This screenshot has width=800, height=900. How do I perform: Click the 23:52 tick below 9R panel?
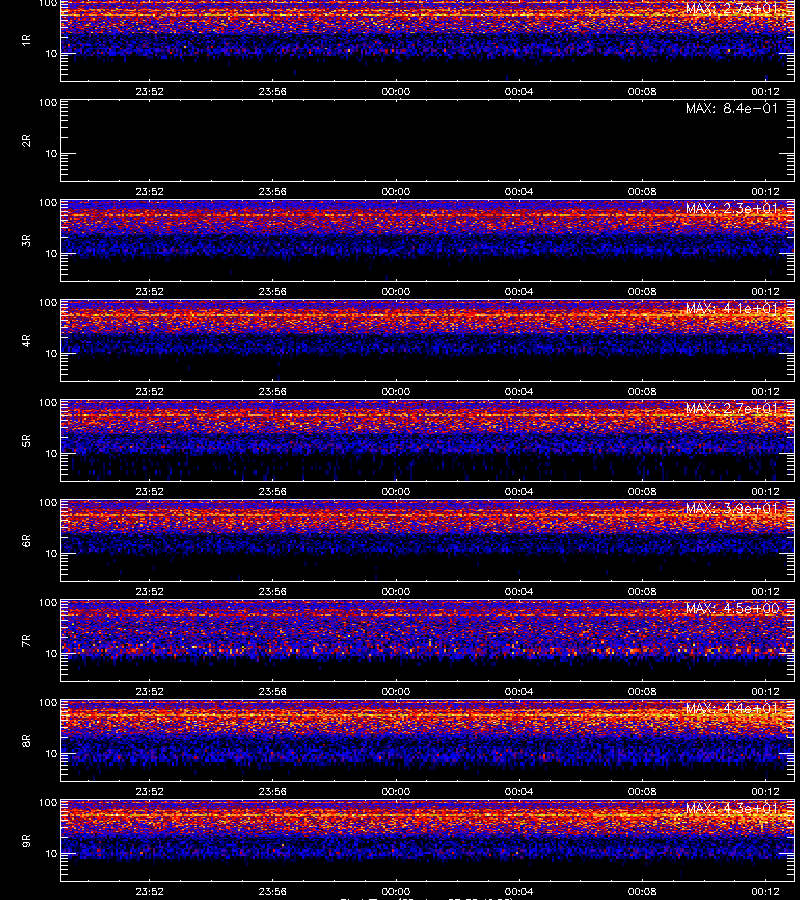pyautogui.click(x=149, y=891)
